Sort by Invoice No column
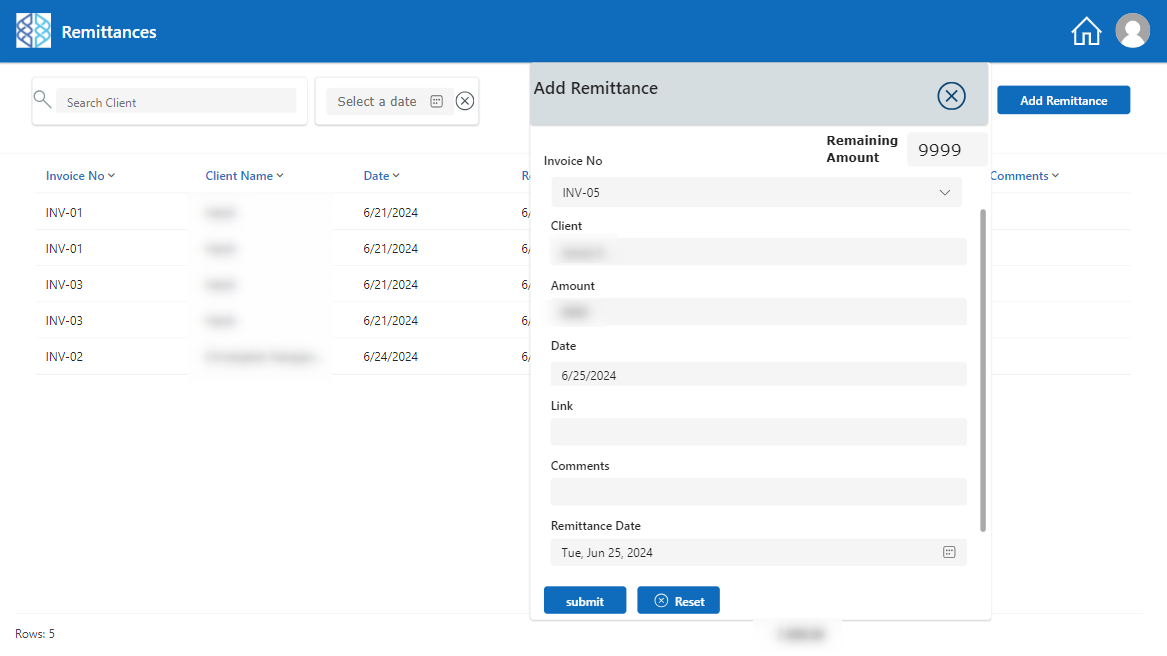 [x=80, y=176]
